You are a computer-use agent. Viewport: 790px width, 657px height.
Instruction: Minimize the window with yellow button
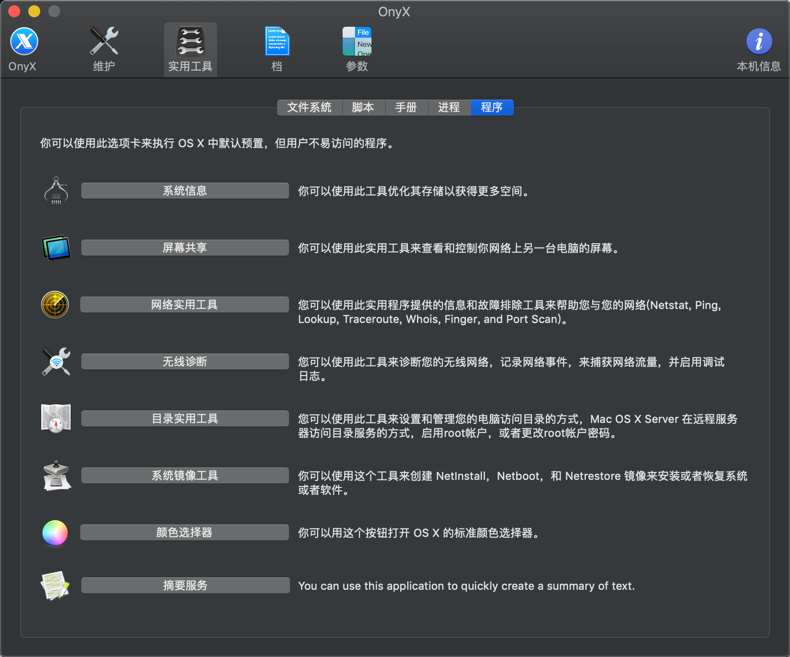coord(34,11)
